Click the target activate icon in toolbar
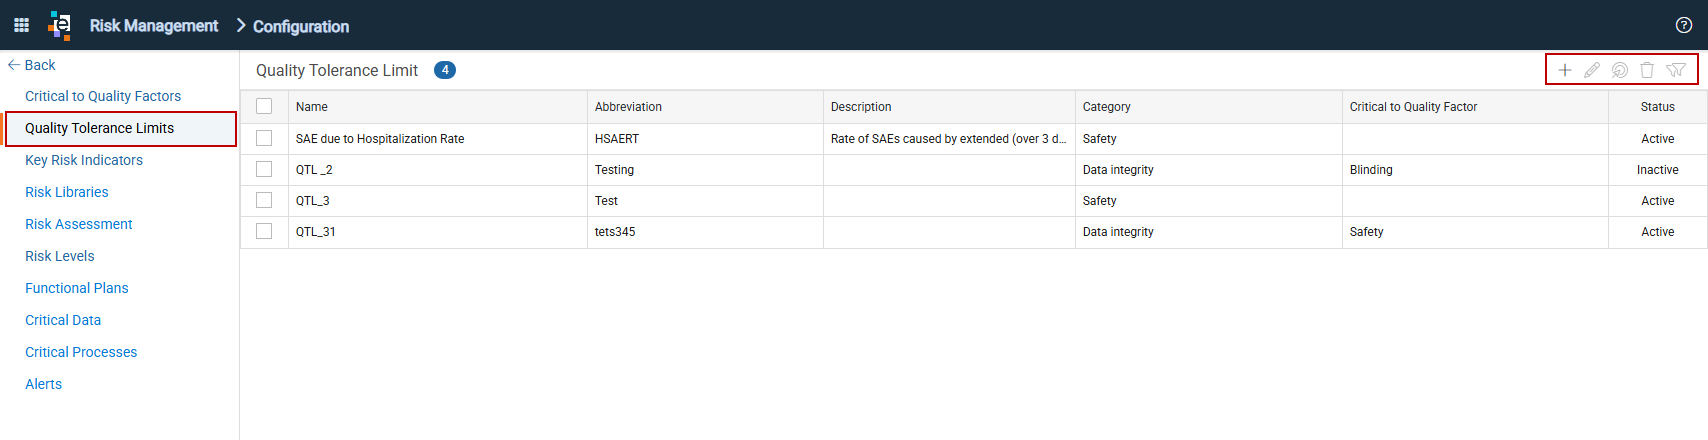The width and height of the screenshot is (1708, 440). pyautogui.click(x=1620, y=70)
